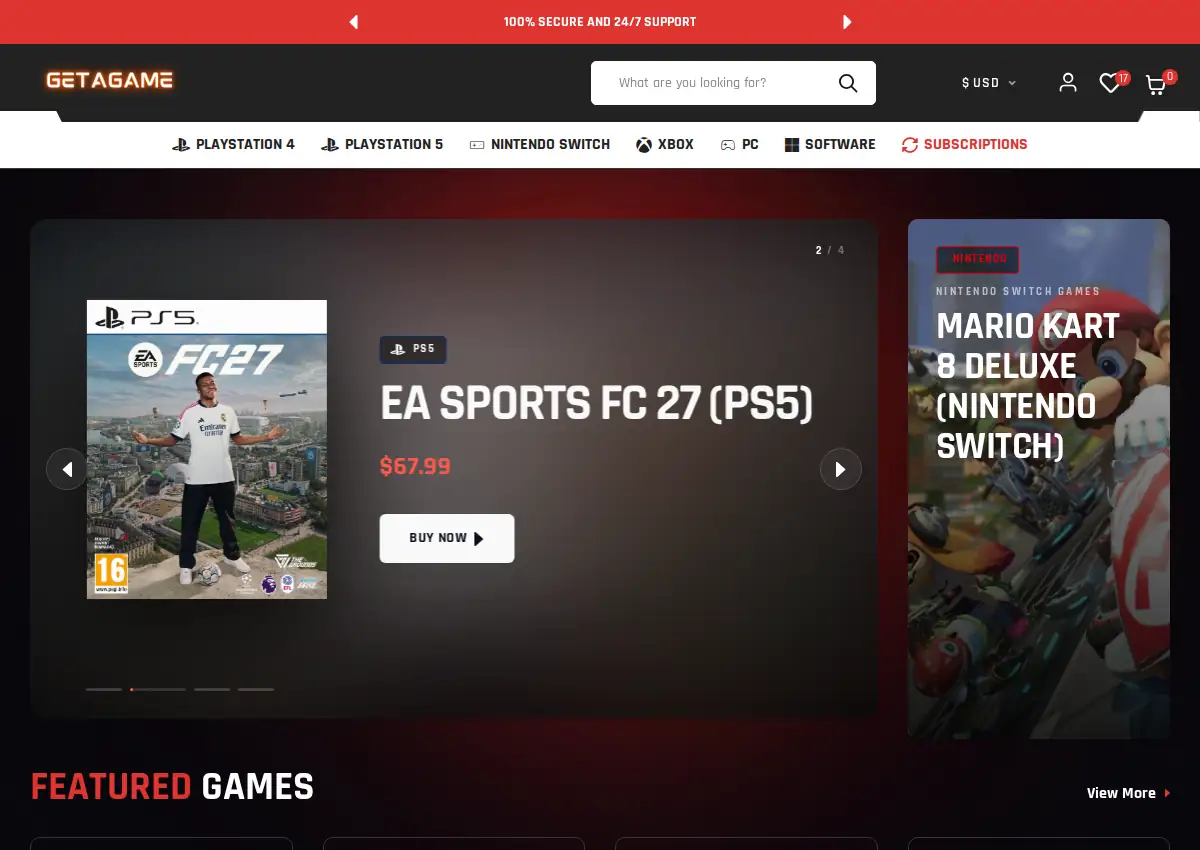This screenshot has height=850, width=1200.
Task: Open the GETAGAME logo homepage
Action: pyautogui.click(x=109, y=80)
